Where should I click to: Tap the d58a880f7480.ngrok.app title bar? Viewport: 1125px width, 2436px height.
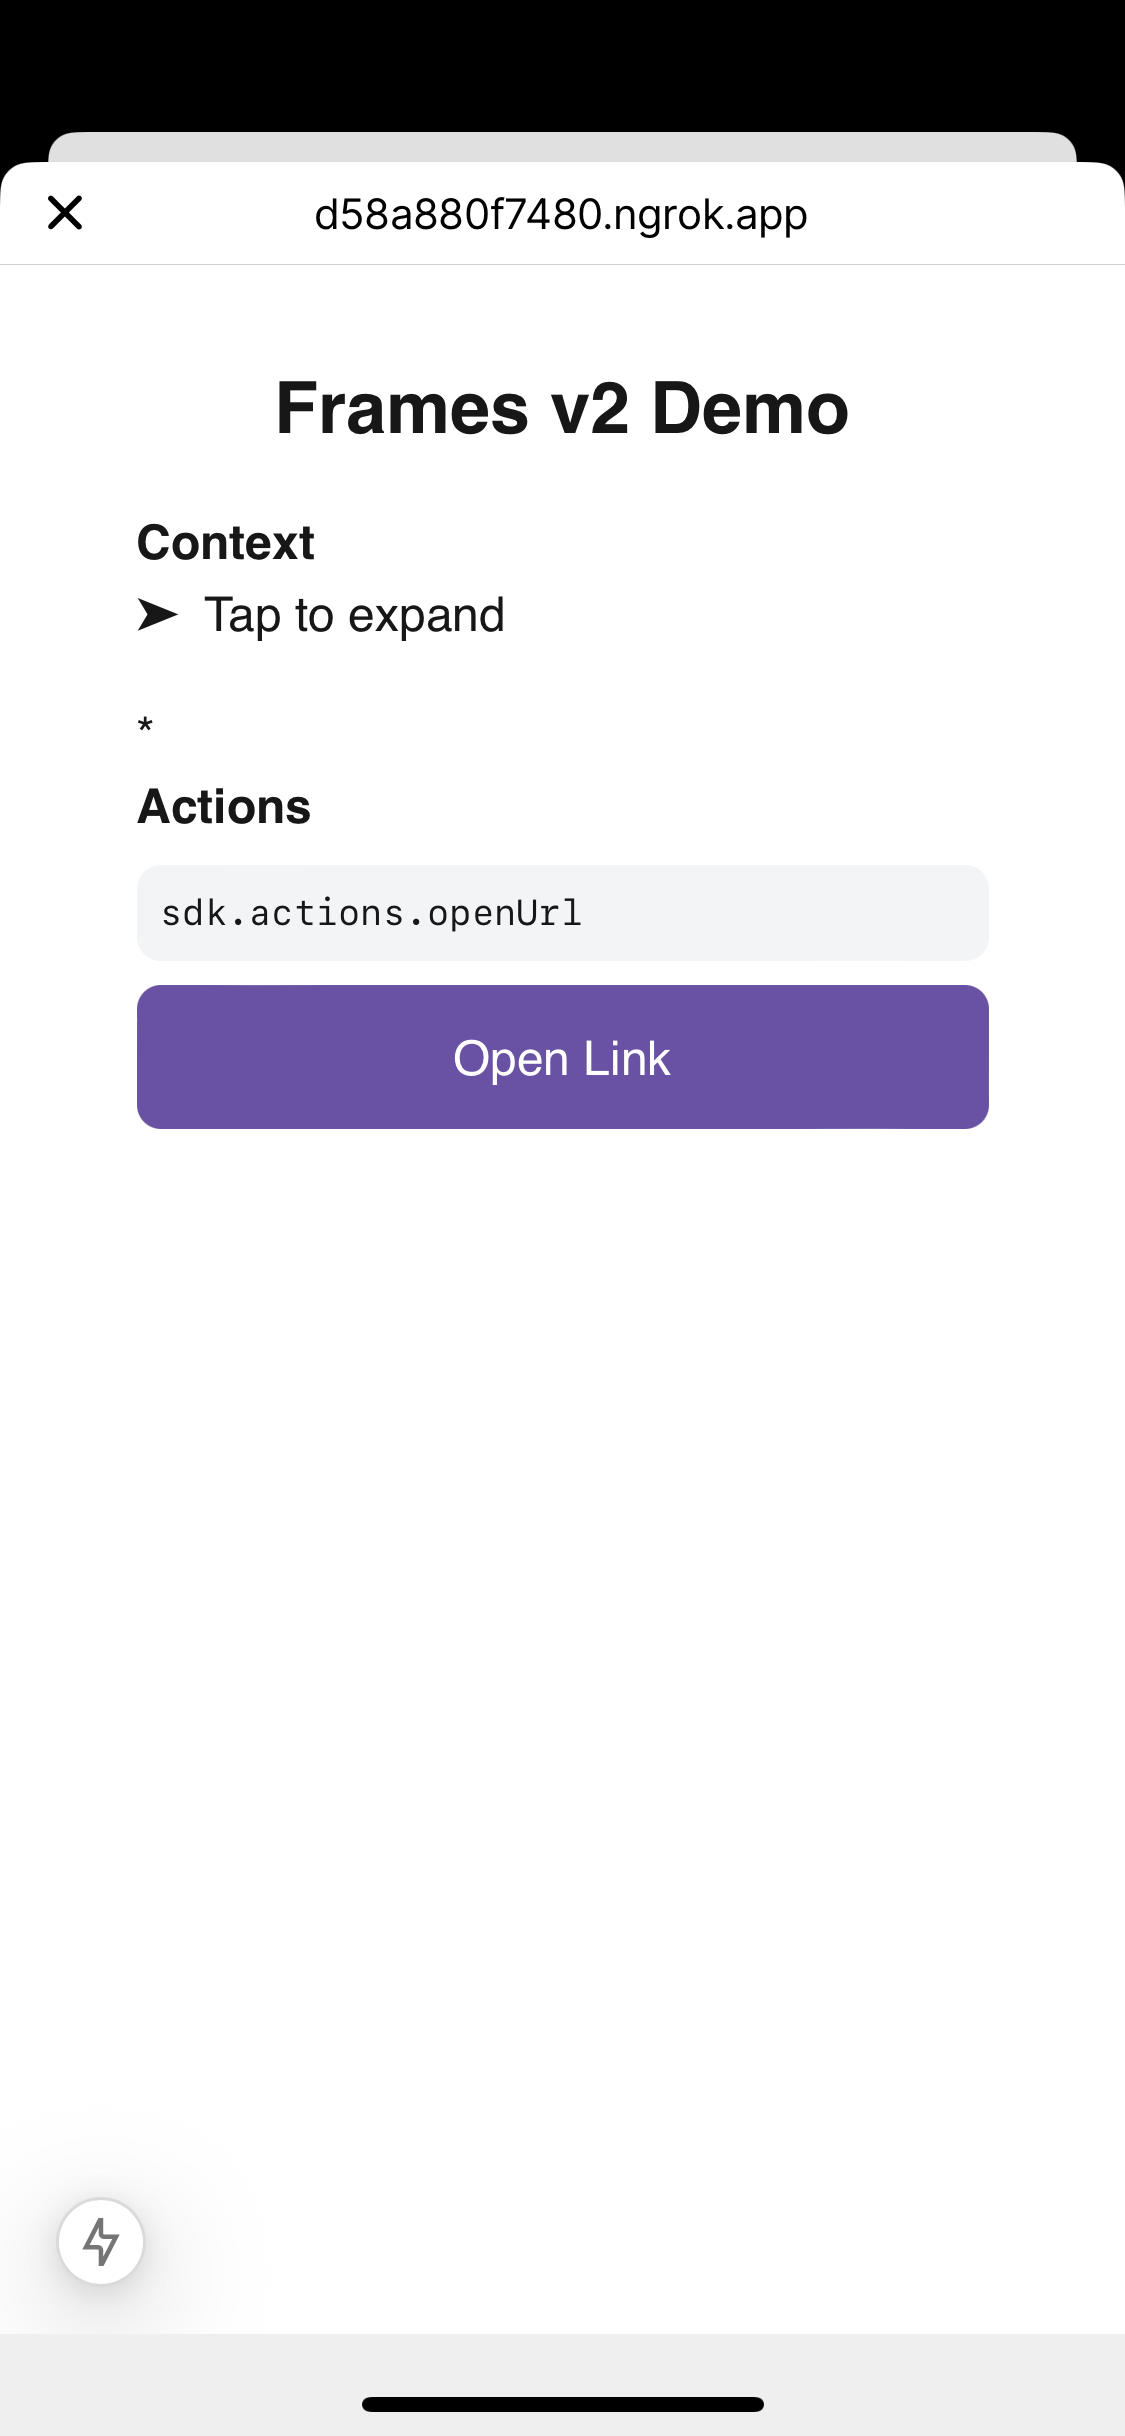[562, 213]
